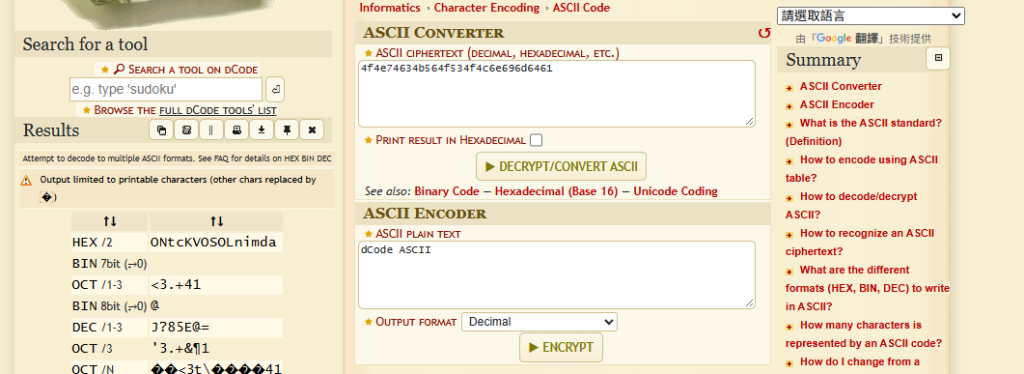Select the <3.+41 result value
Image resolution: width=1024 pixels, height=374 pixels.
(x=176, y=285)
